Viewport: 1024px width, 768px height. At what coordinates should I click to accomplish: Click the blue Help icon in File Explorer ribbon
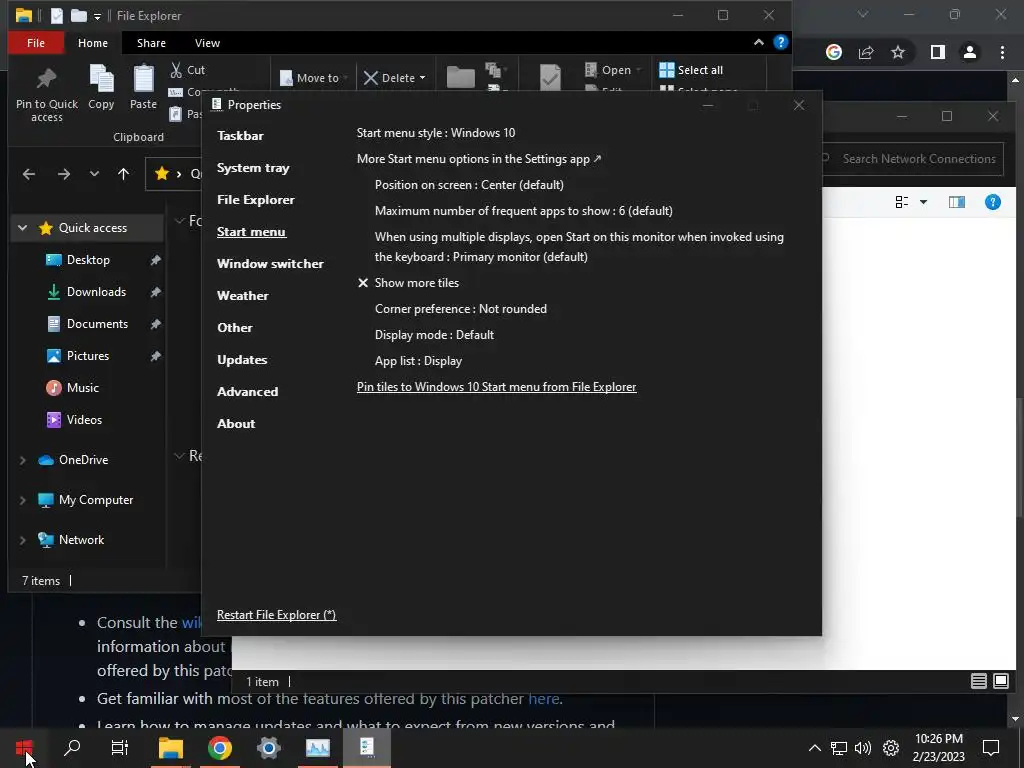tap(780, 42)
